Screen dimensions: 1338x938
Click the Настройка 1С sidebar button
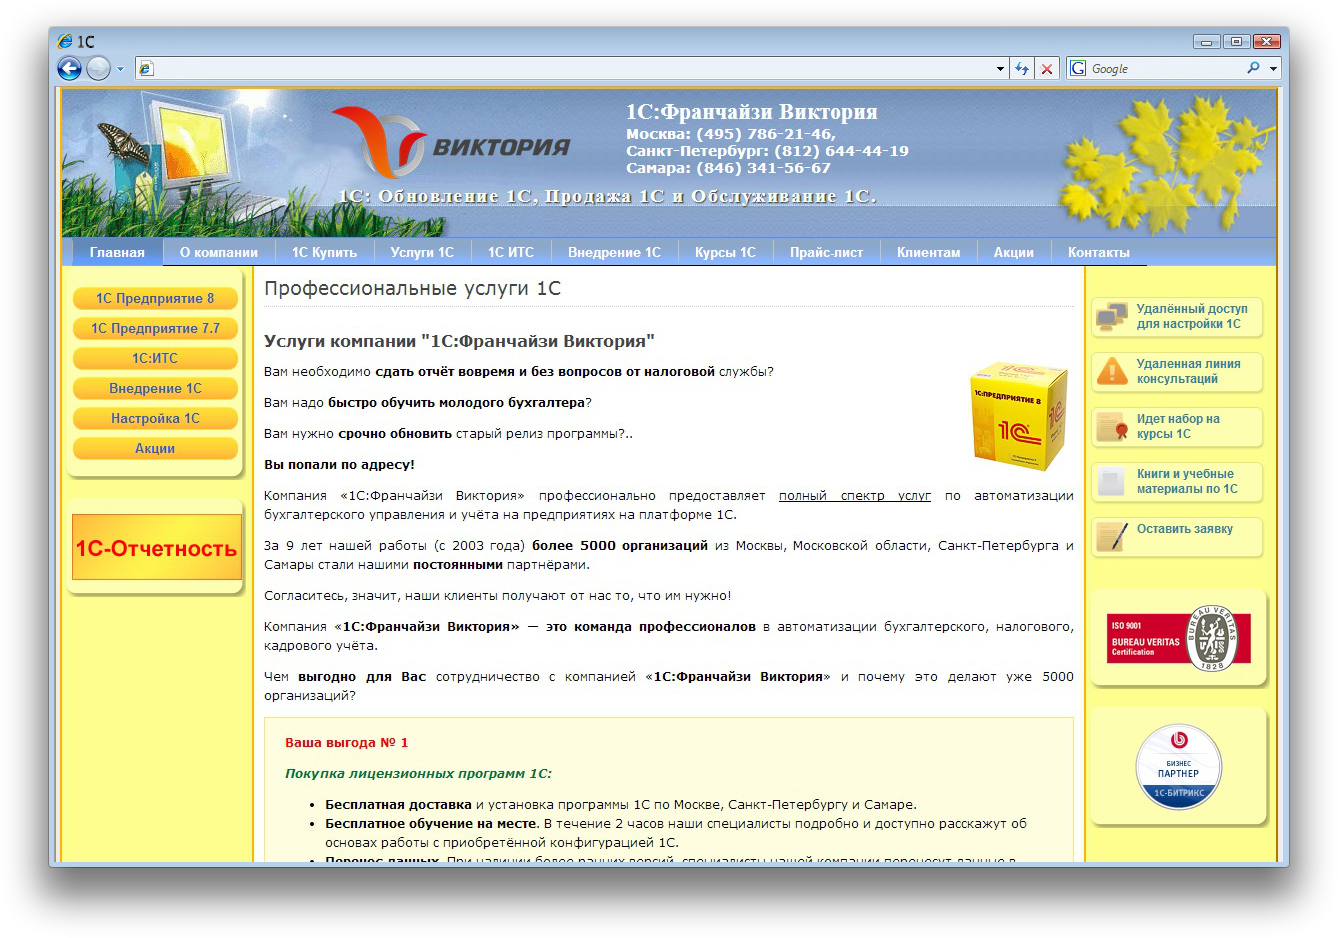tap(155, 418)
